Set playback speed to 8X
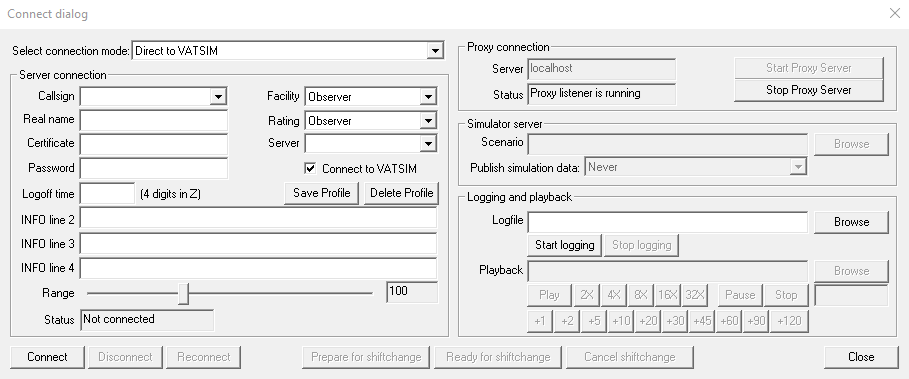 pos(640,295)
